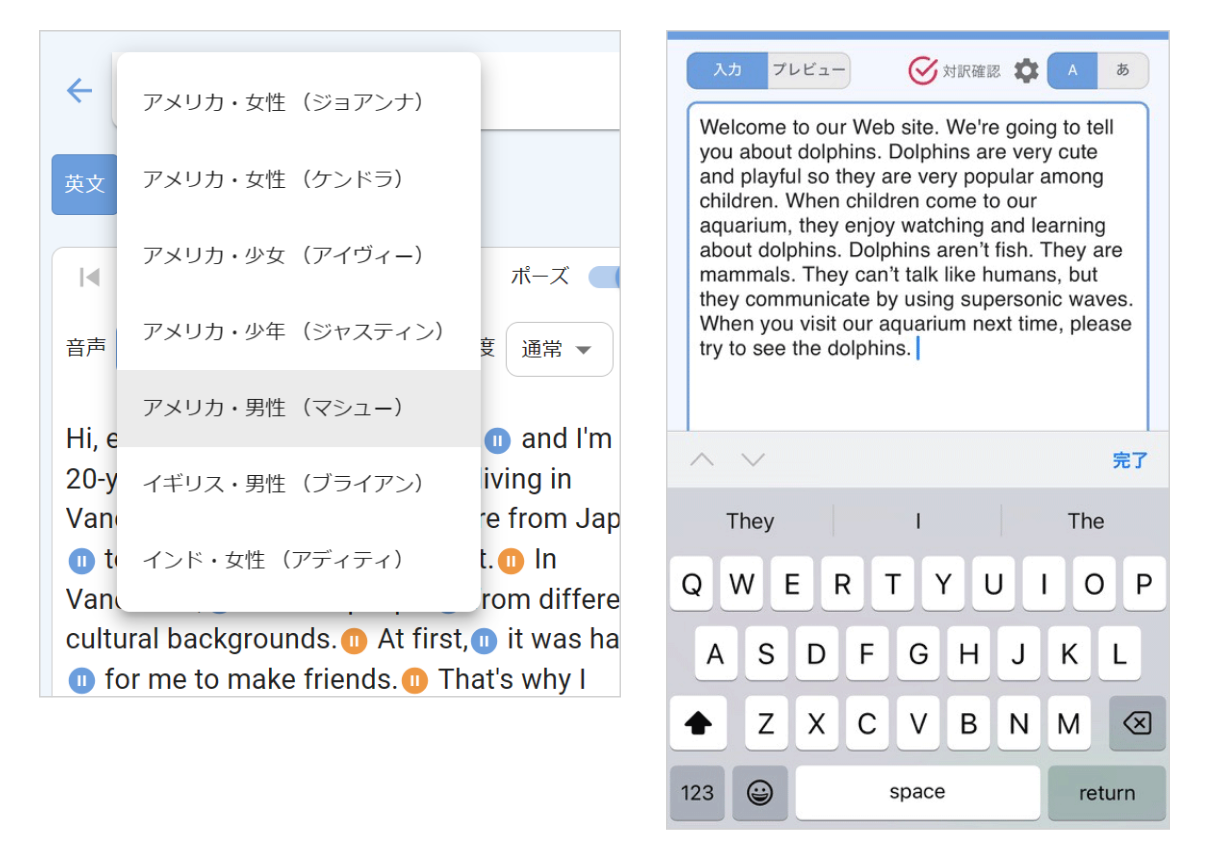Switch to the 入力 tab
The image size is (1208, 860).
pyautogui.click(x=727, y=71)
